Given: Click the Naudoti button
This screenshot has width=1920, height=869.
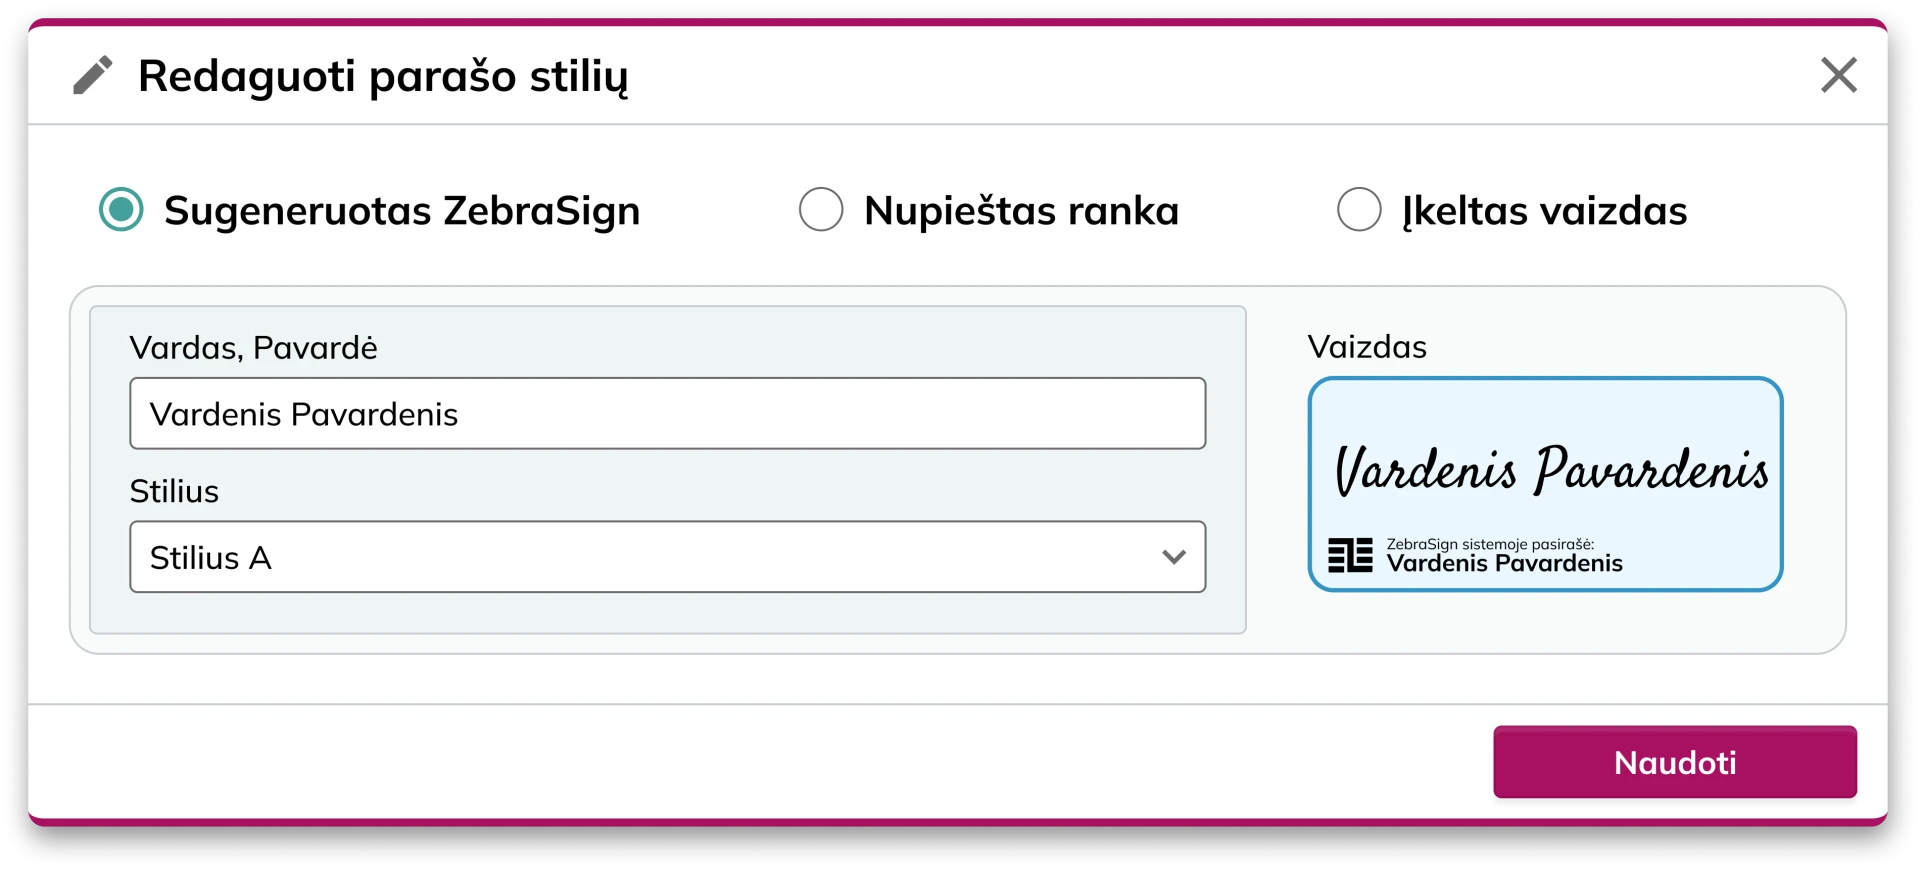Looking at the screenshot, I should click(1675, 761).
